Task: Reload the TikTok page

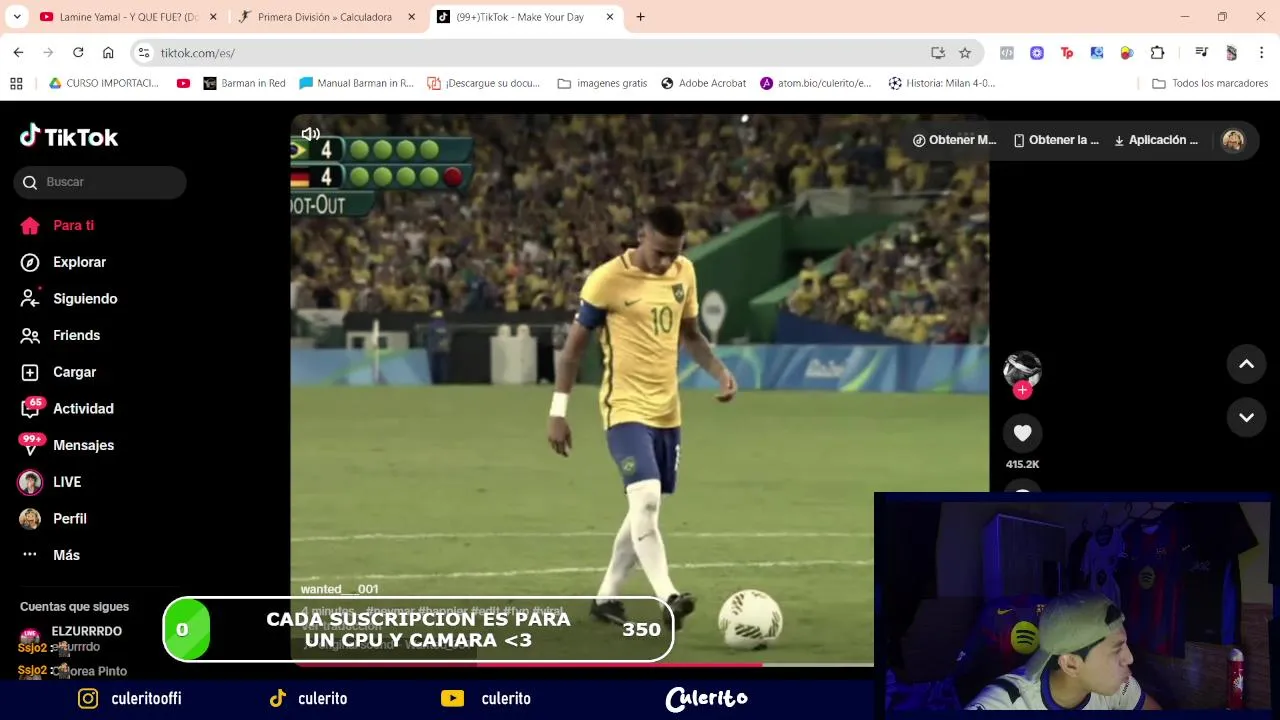Action: [x=78, y=52]
